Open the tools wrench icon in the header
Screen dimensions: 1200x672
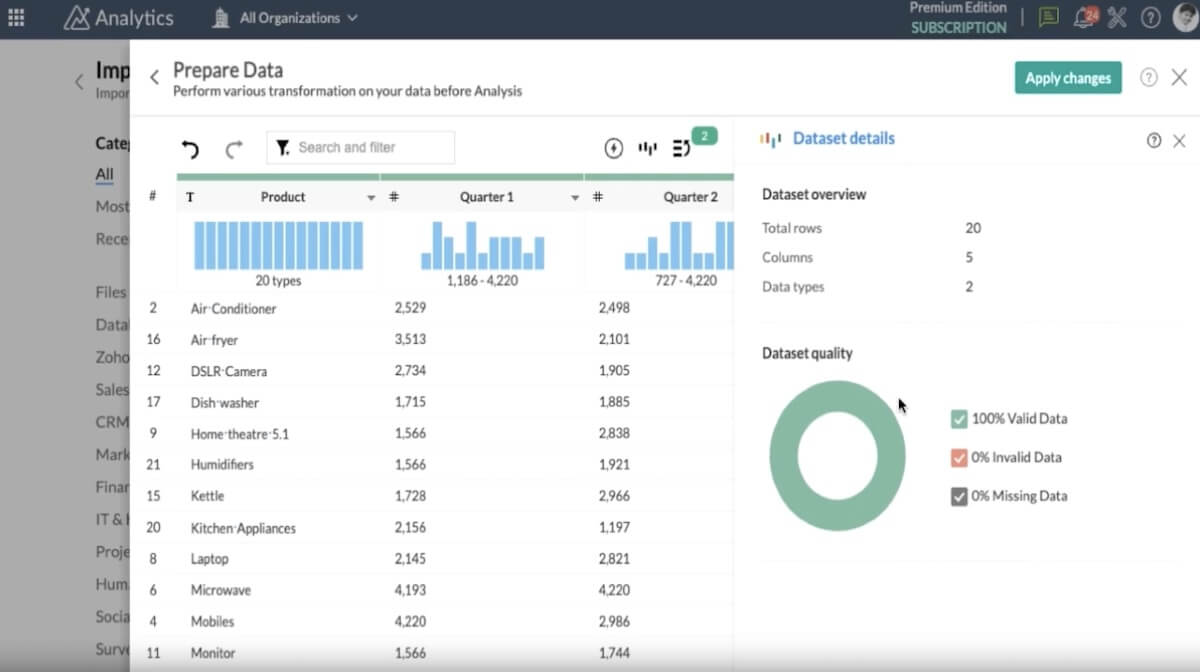[x=1117, y=17]
